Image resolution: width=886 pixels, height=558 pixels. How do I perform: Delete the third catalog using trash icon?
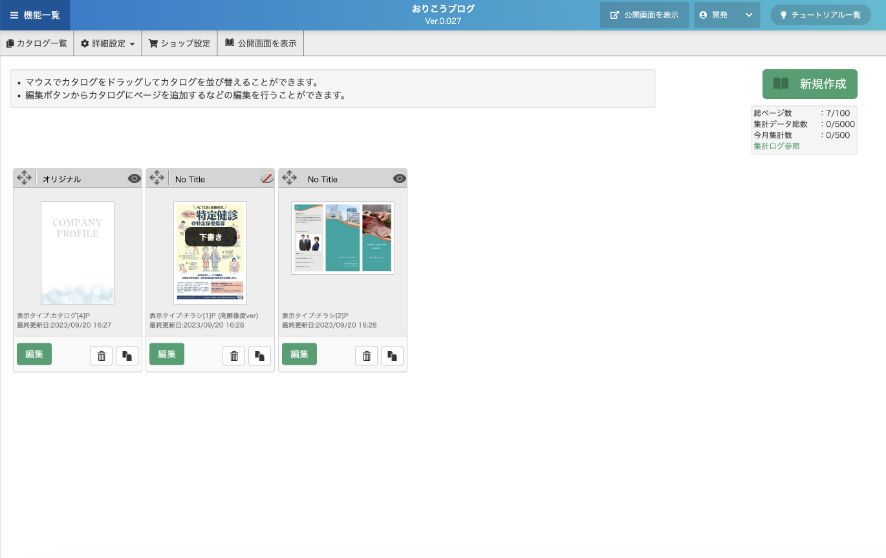(x=367, y=356)
